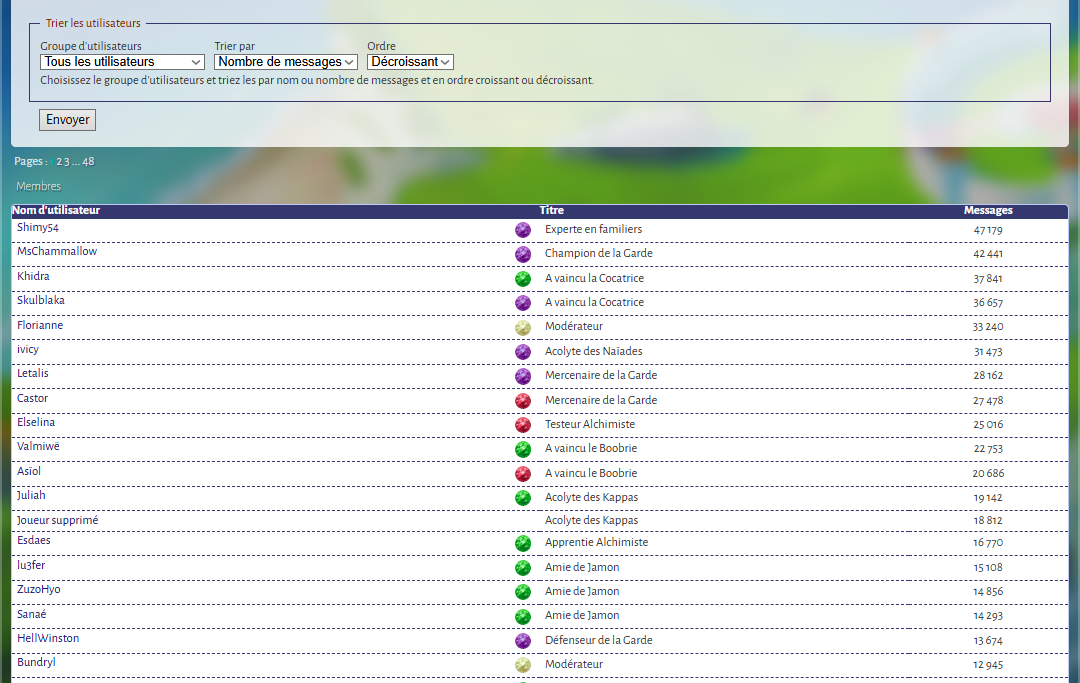Click the purple gem icon in MsChammallow's row

(x=523, y=254)
